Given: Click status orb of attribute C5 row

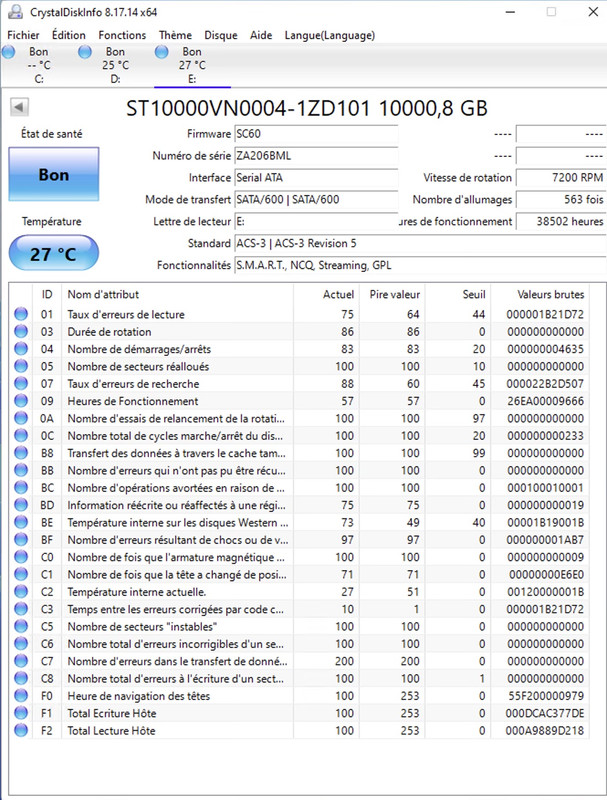Looking at the screenshot, I should tap(21, 627).
